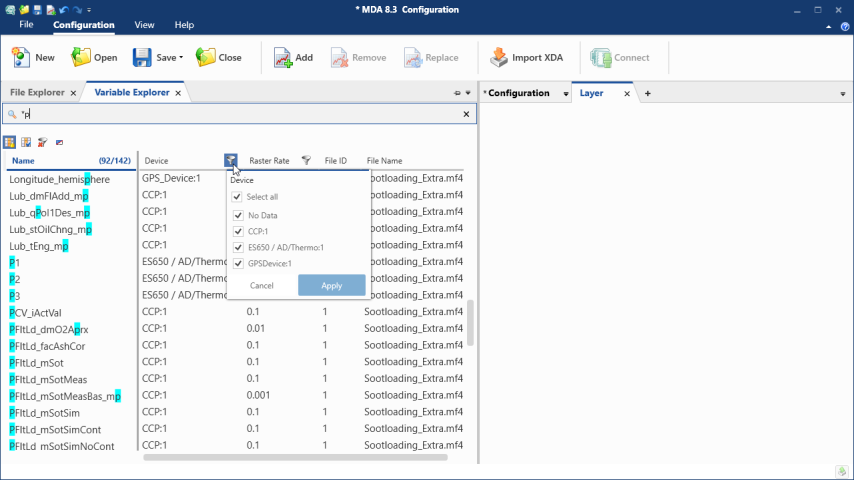This screenshot has width=854, height=480.
Task: Toggle the Select all checkbox
Action: (238, 197)
